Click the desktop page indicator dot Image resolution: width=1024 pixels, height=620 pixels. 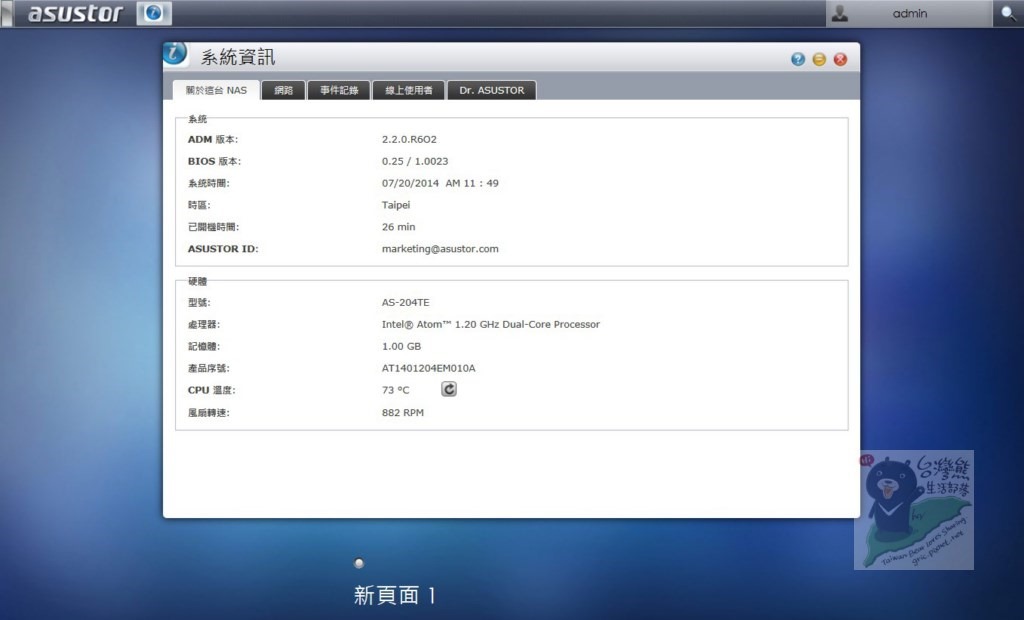point(359,563)
